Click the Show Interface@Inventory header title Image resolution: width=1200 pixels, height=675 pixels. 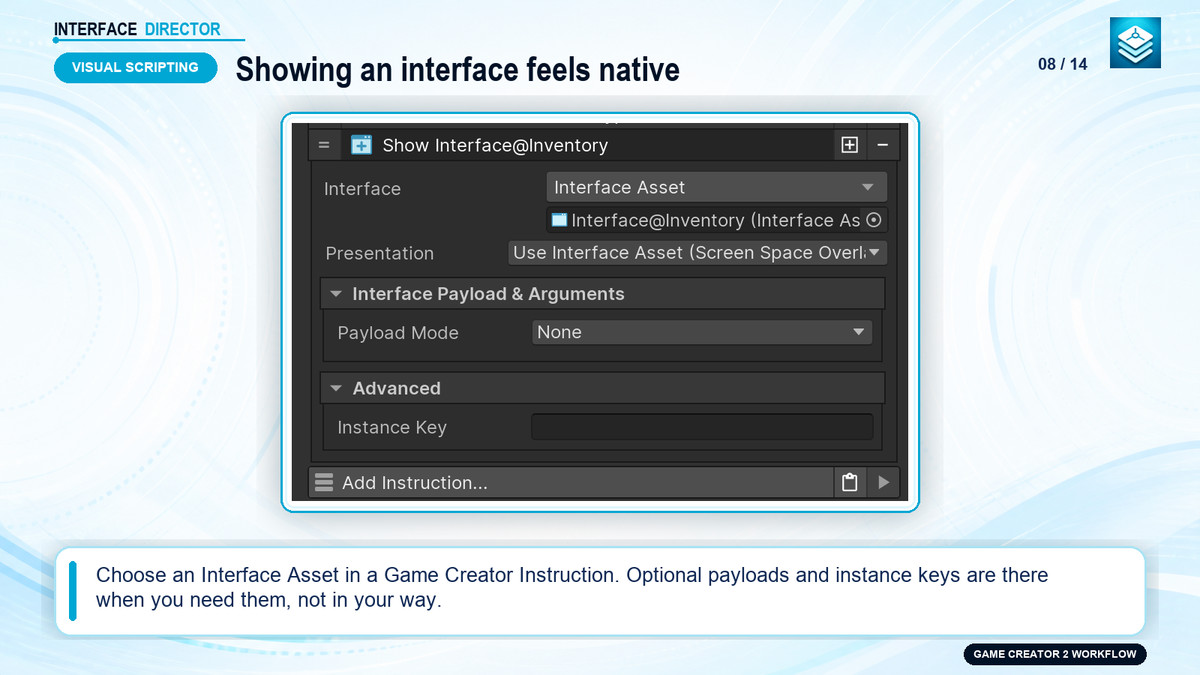495,145
